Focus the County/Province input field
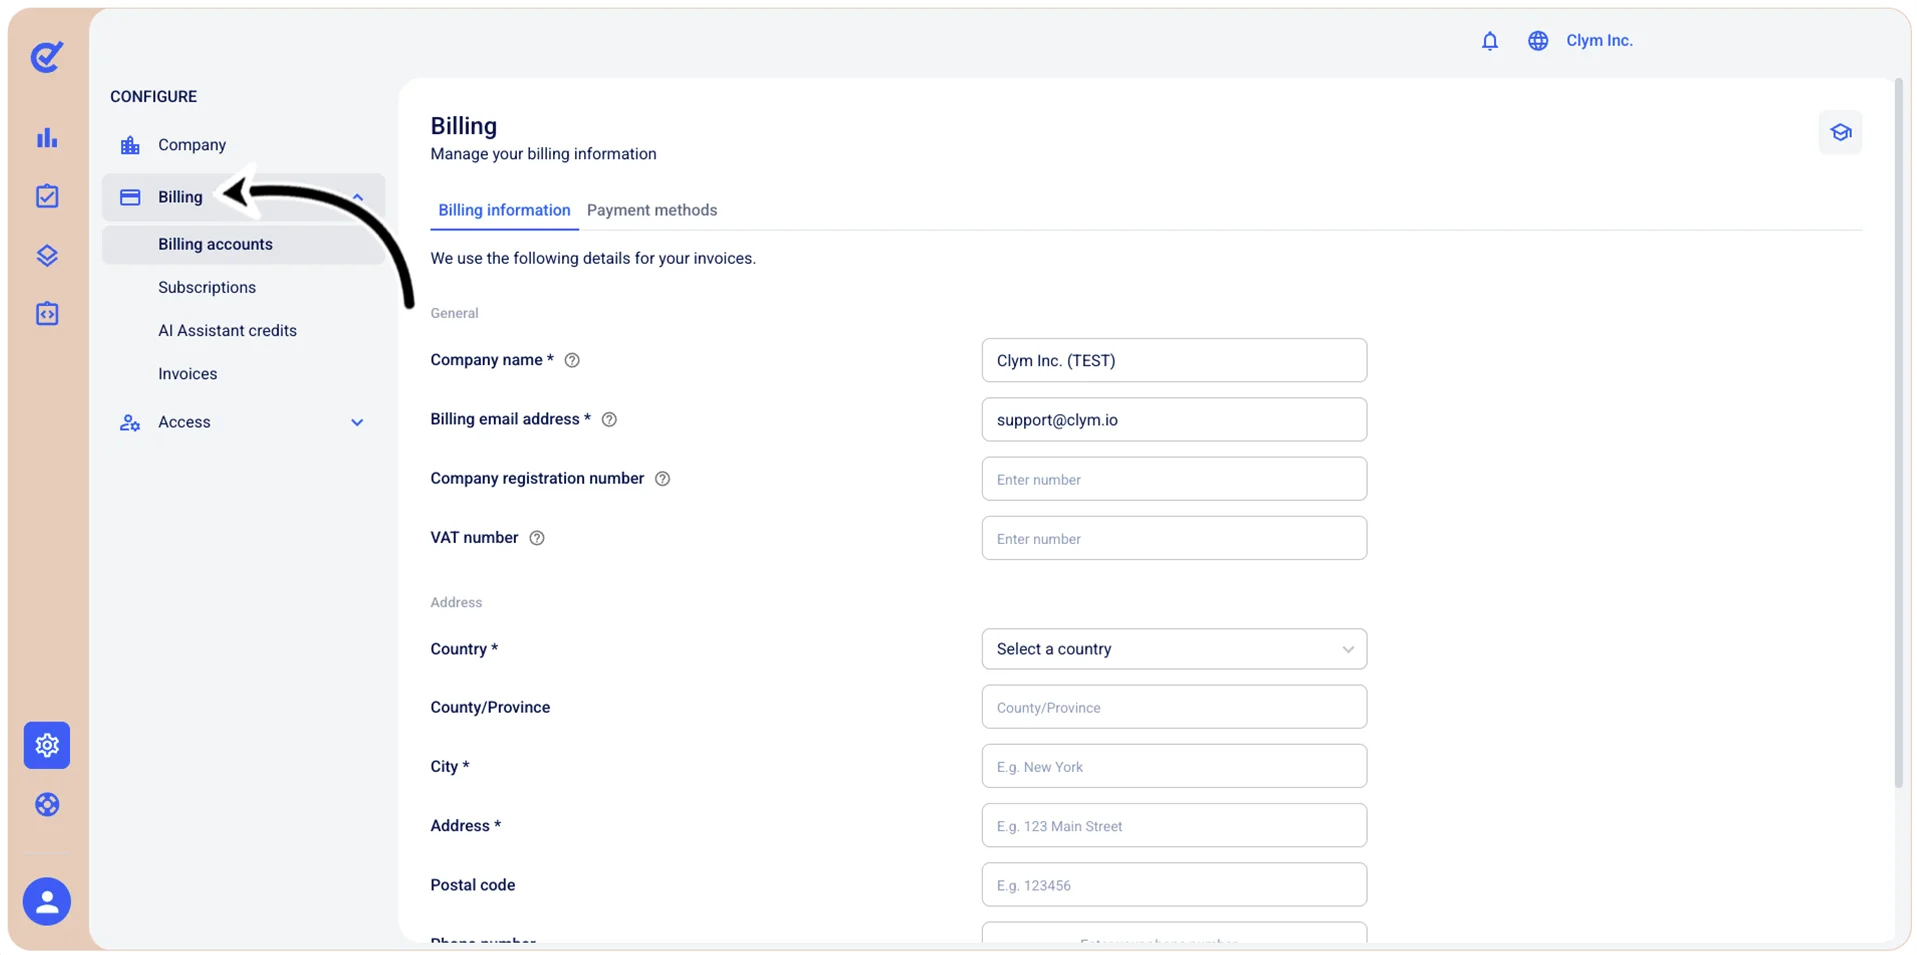Image resolution: width=1917 pixels, height=955 pixels. pos(1174,707)
